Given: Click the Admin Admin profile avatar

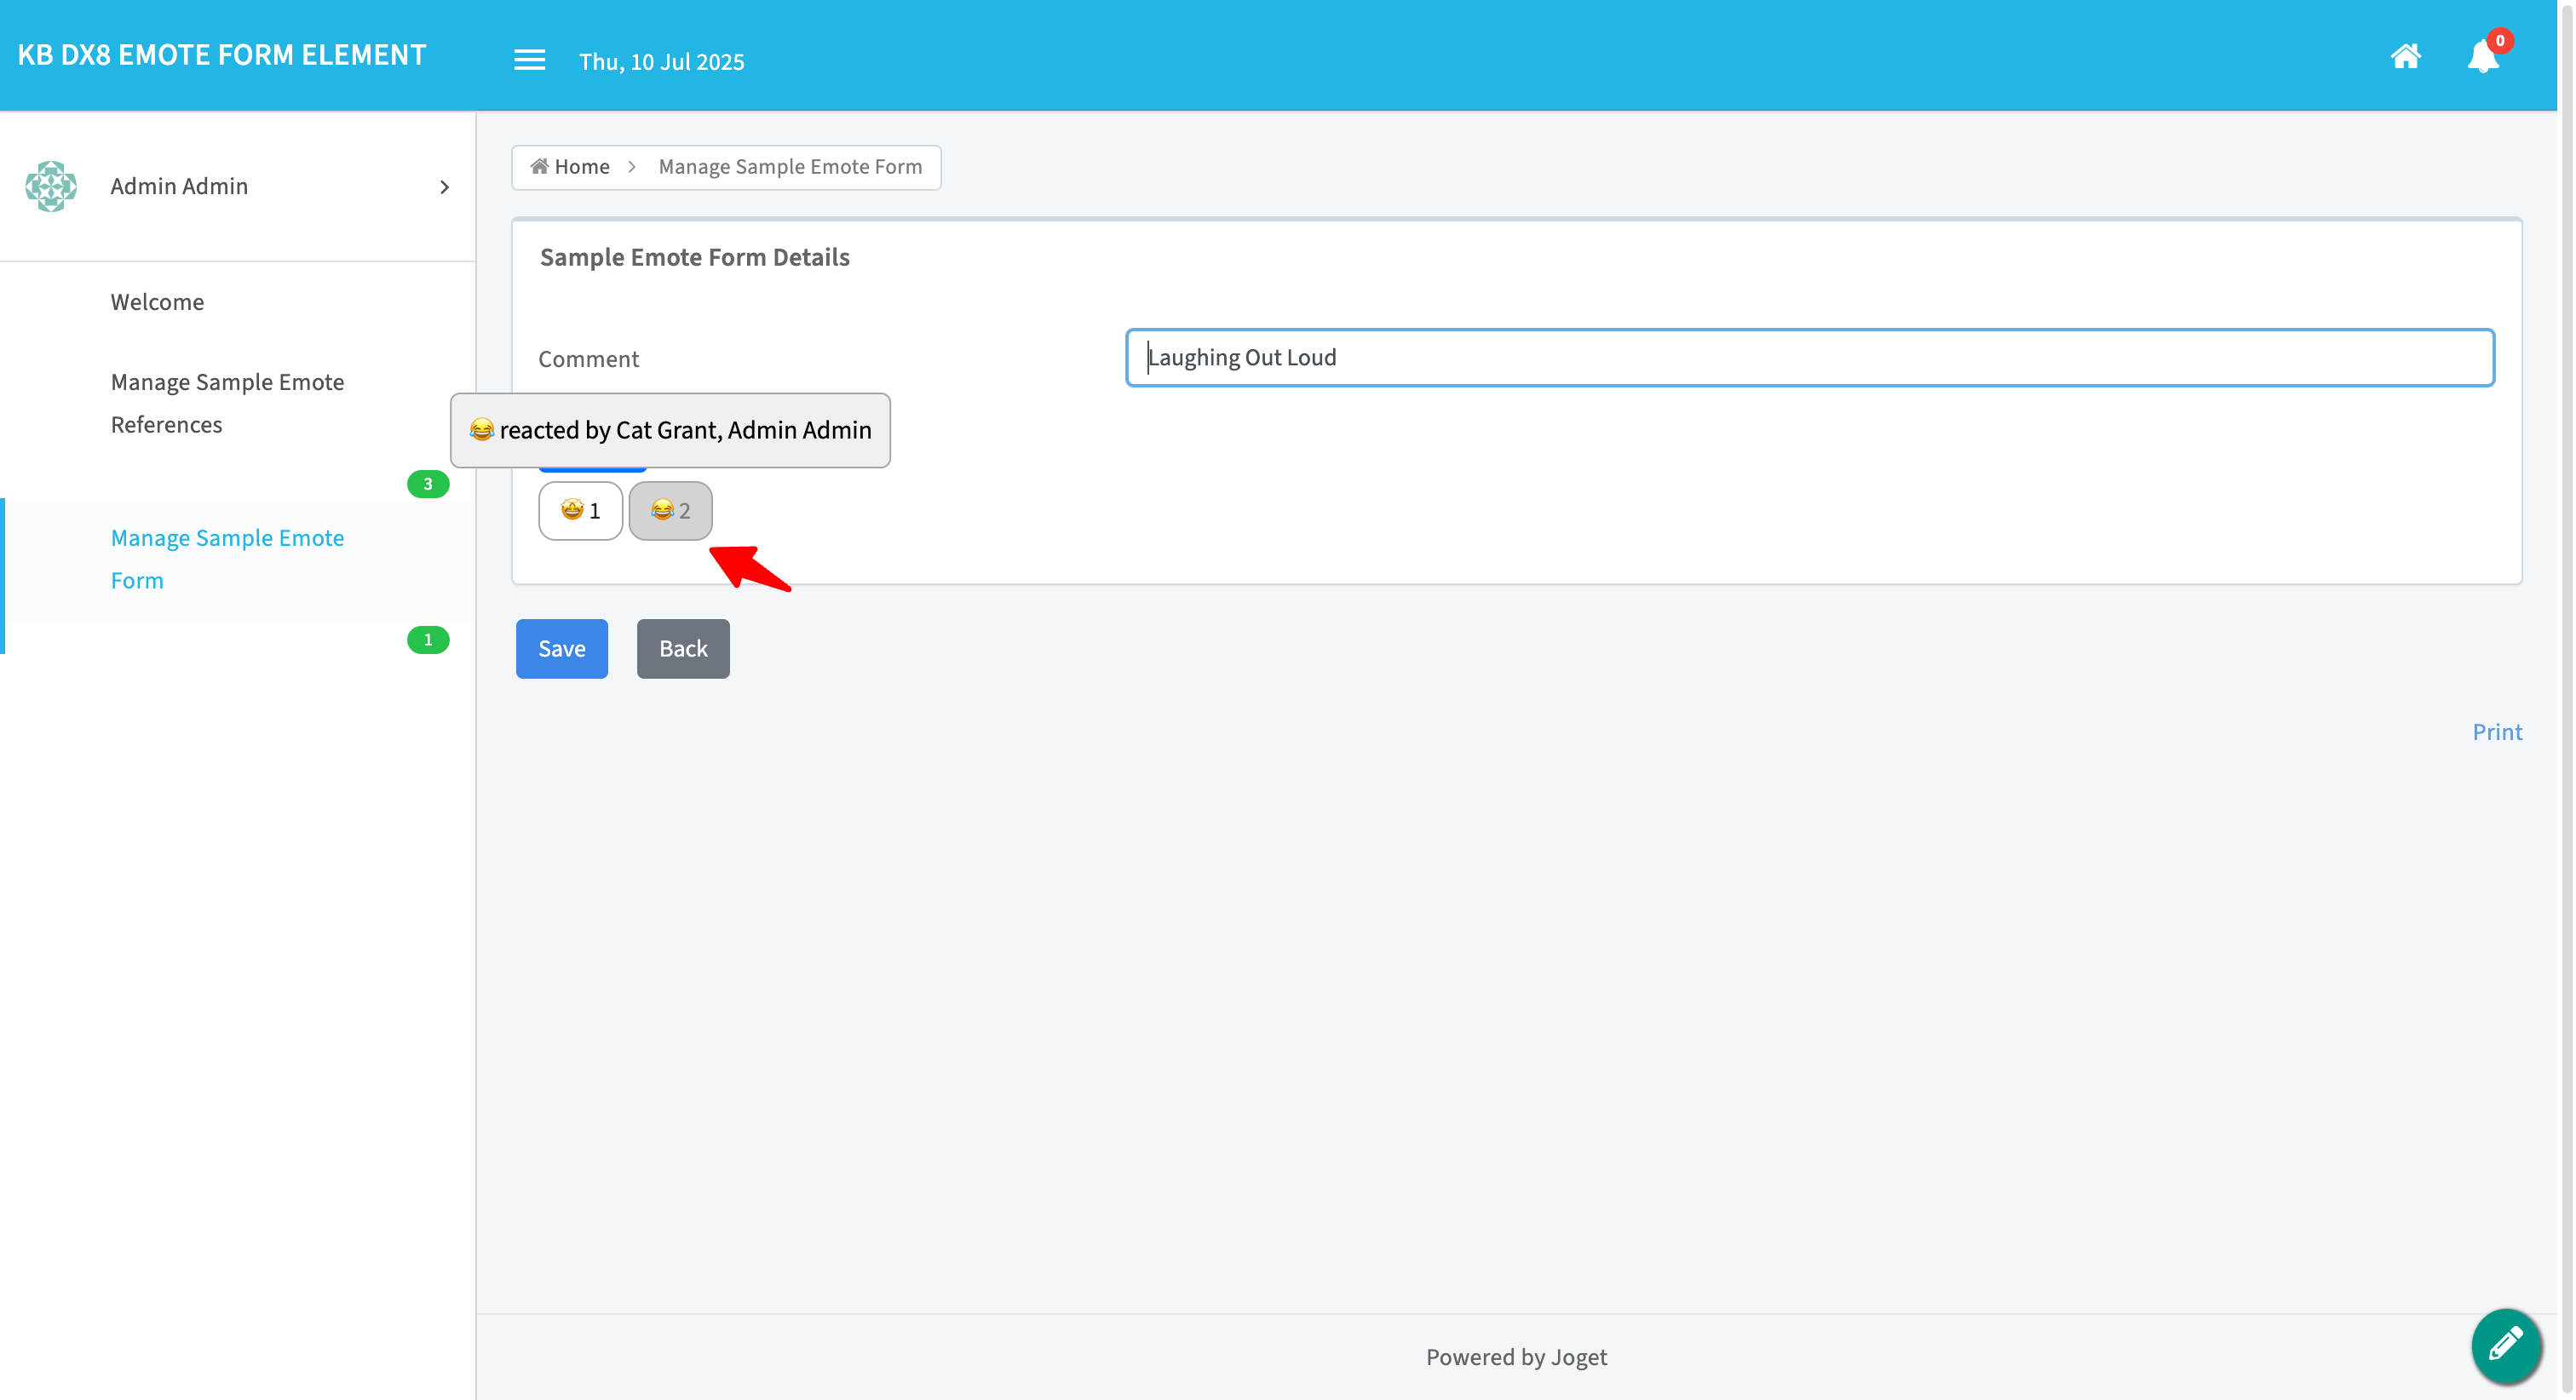Looking at the screenshot, I should [x=51, y=186].
